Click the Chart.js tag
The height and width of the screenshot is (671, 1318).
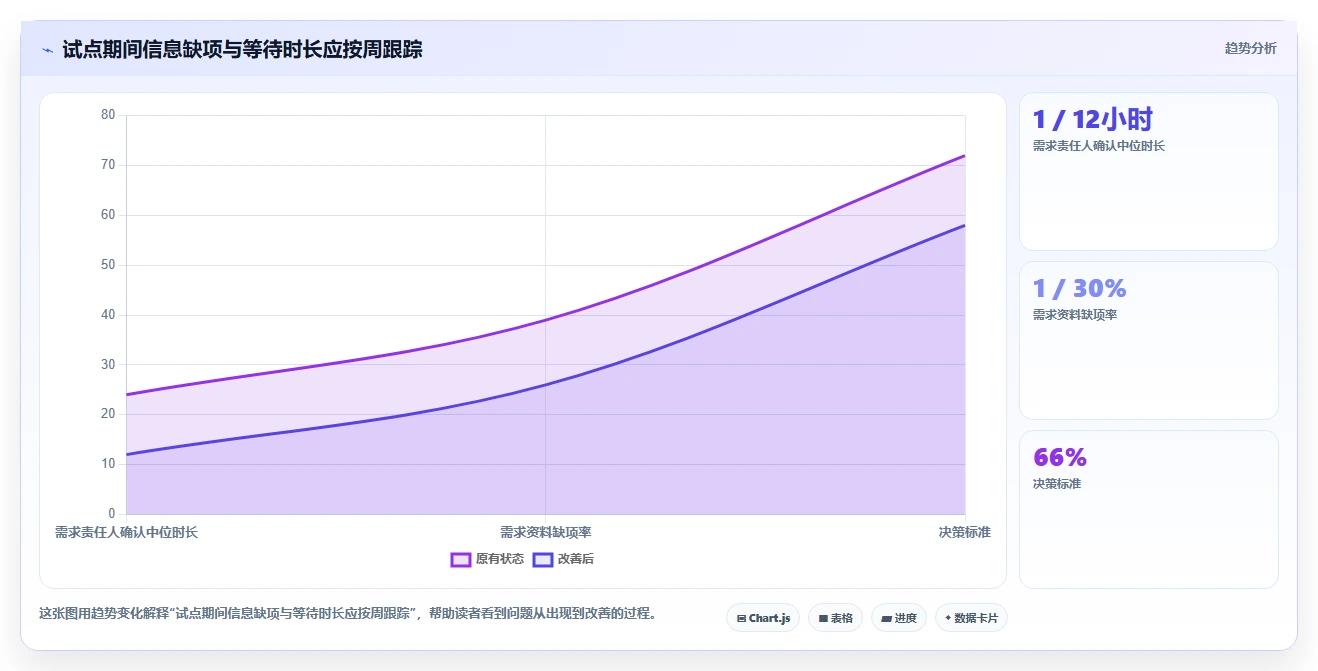(x=763, y=618)
